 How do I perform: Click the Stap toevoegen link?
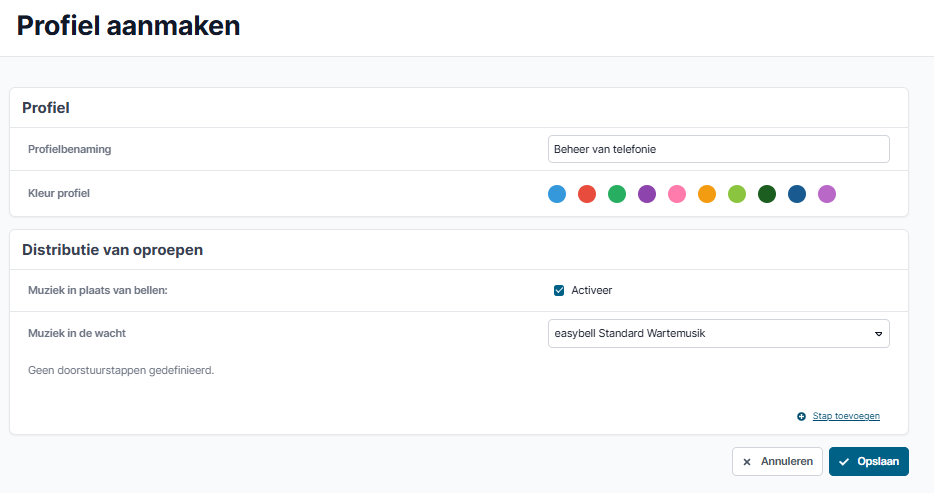(846, 416)
